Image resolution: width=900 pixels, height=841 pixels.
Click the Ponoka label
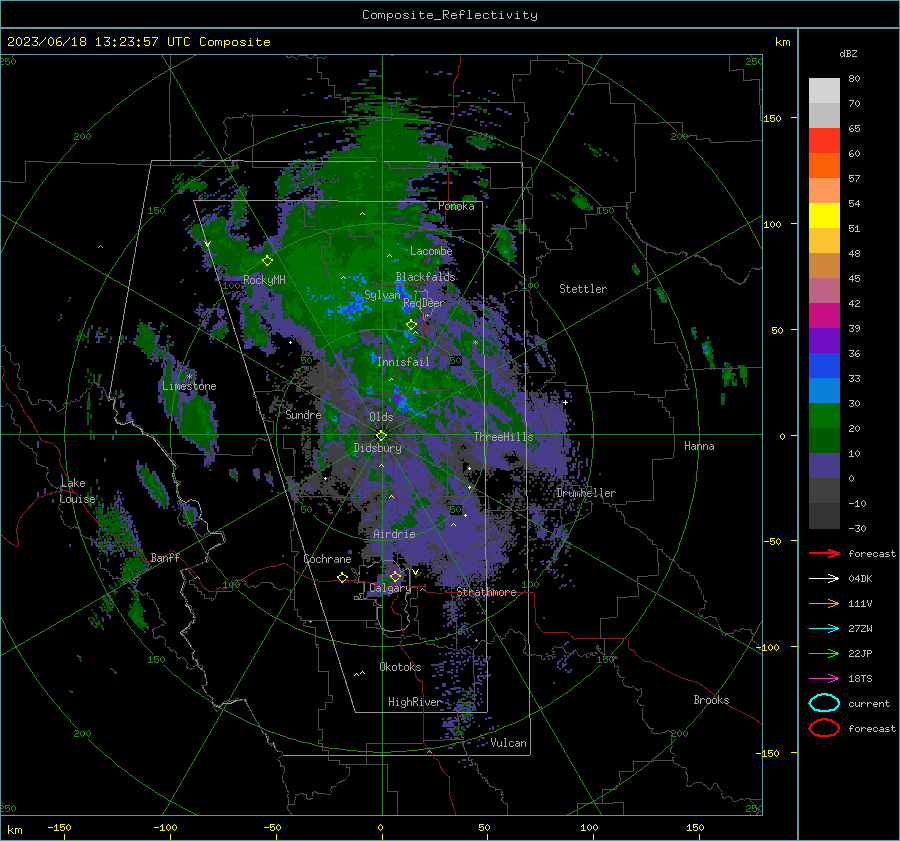pyautogui.click(x=456, y=206)
